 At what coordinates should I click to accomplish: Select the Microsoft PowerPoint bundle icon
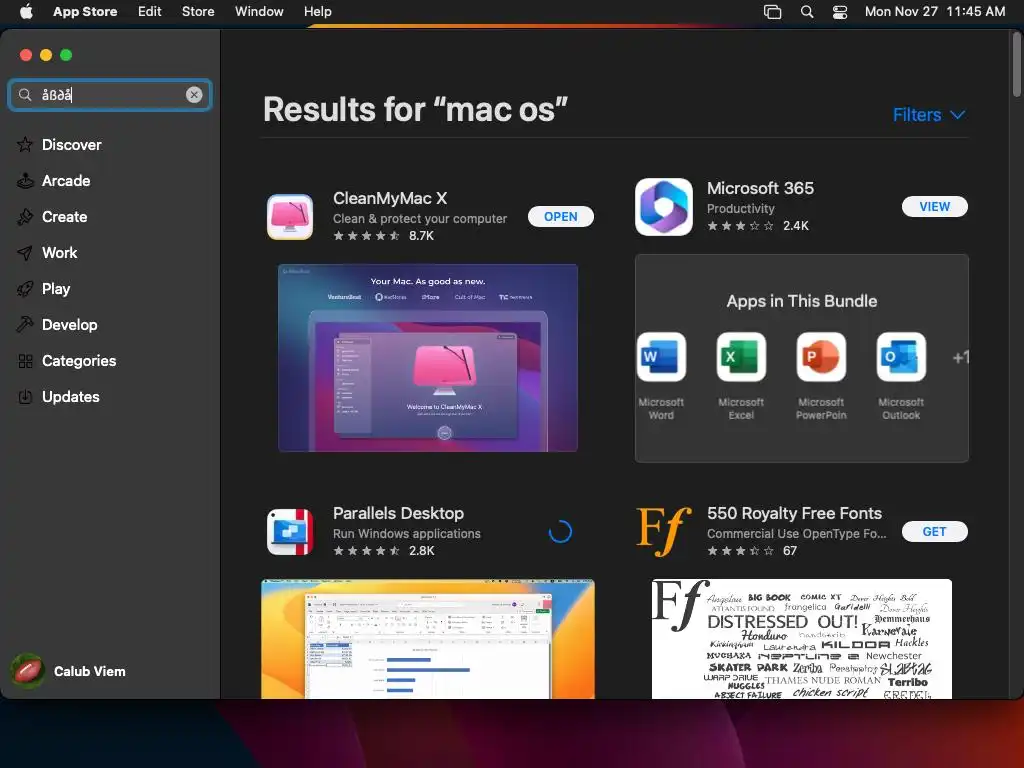[821, 357]
